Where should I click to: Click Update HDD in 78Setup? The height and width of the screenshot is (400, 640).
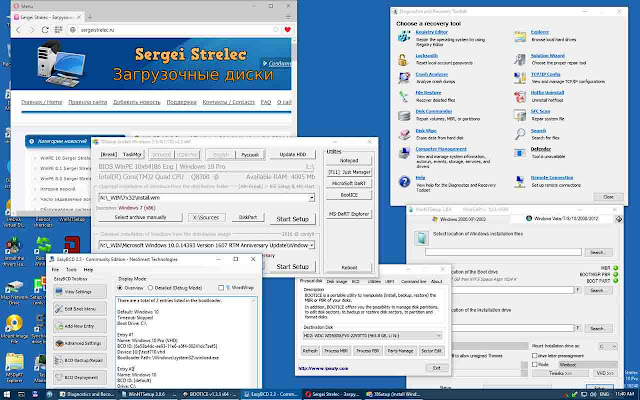click(x=293, y=155)
